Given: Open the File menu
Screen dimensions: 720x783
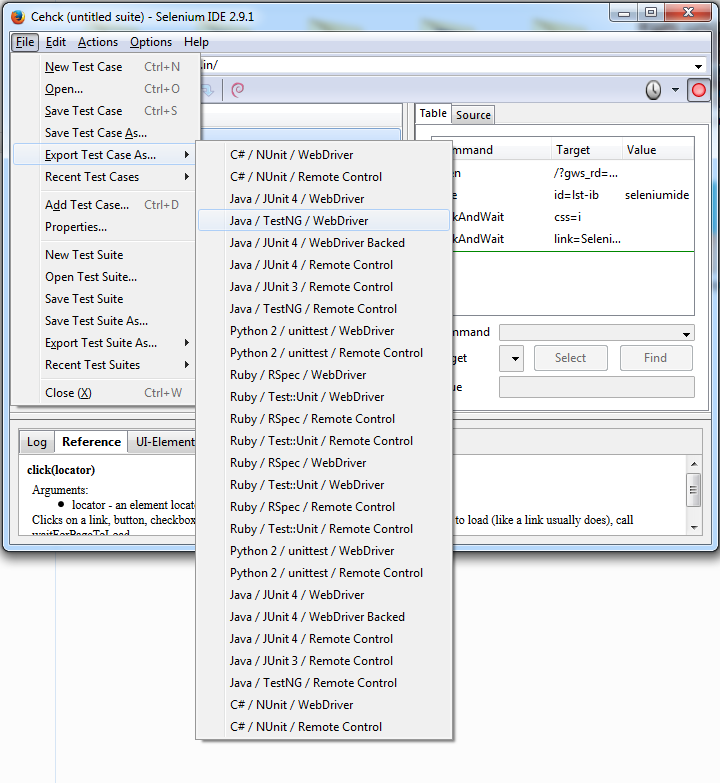Looking at the screenshot, I should coord(25,42).
